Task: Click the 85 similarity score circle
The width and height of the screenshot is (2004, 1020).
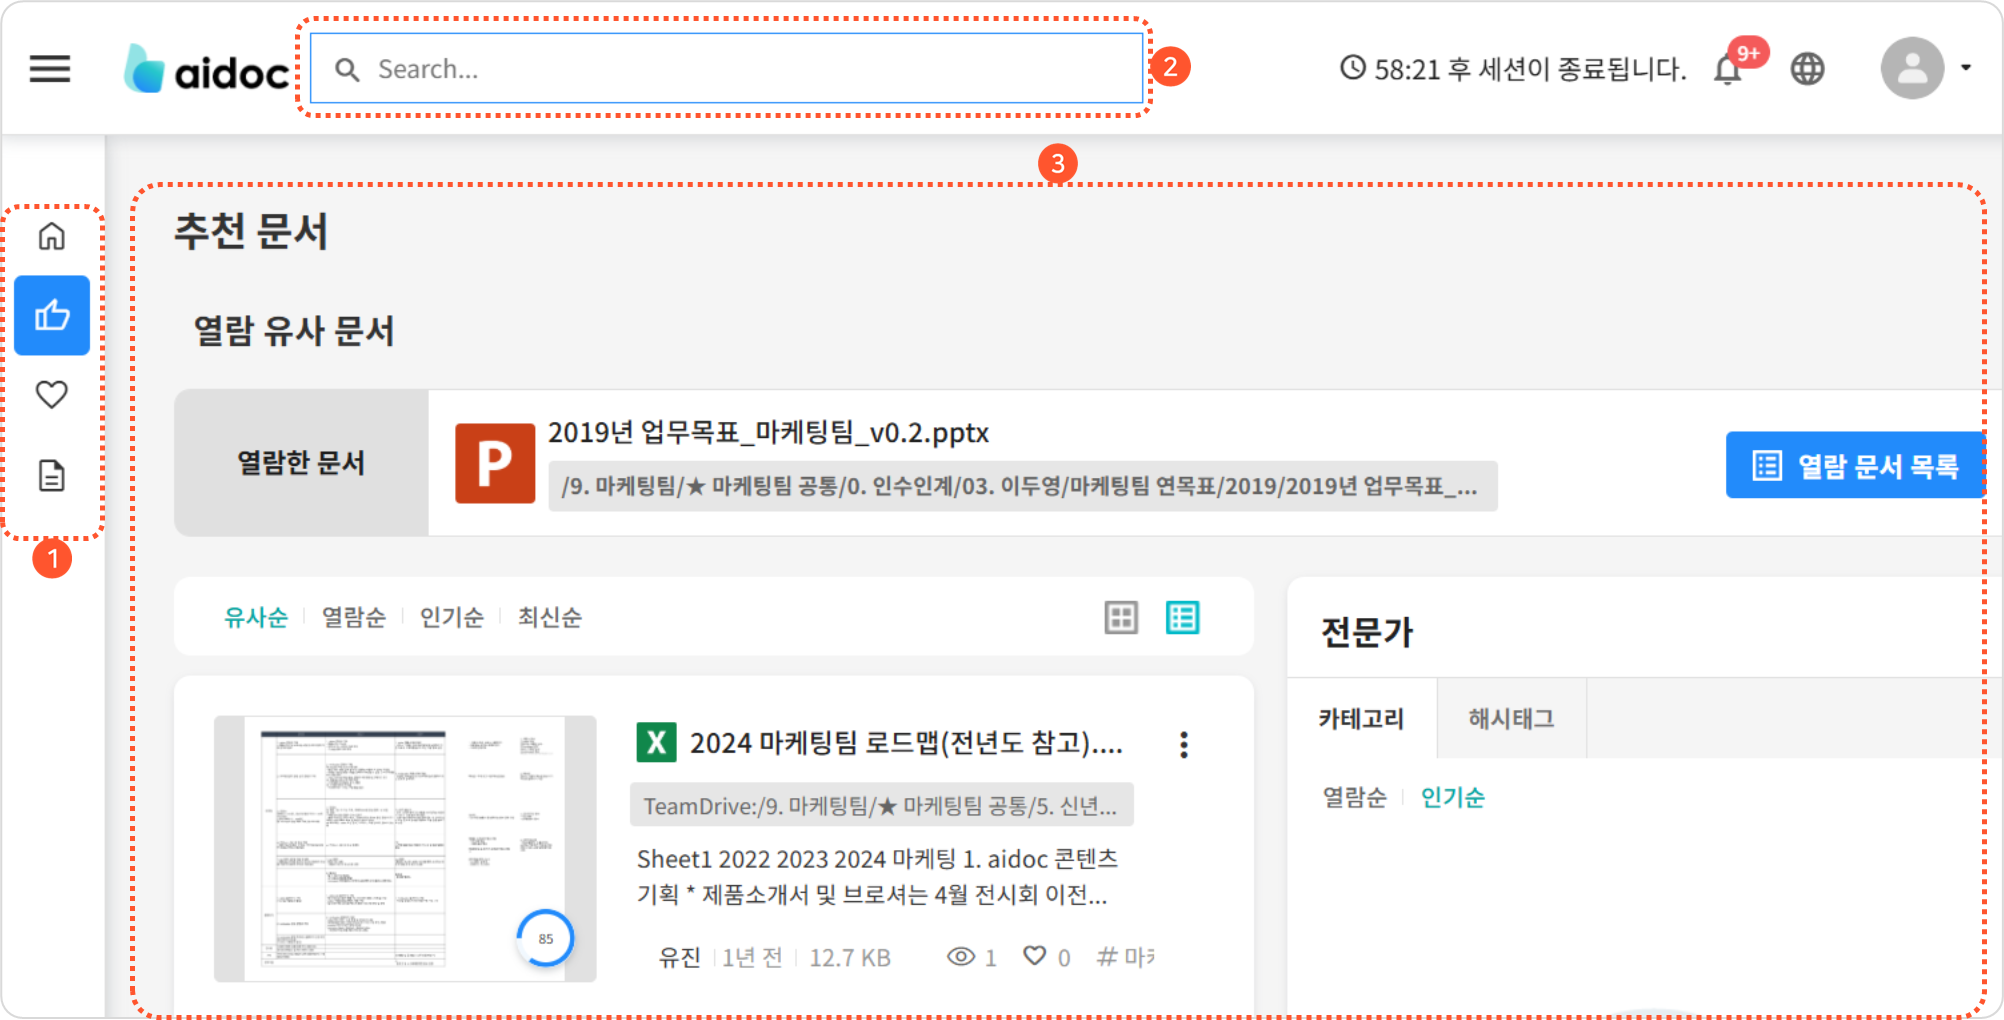Action: 545,938
